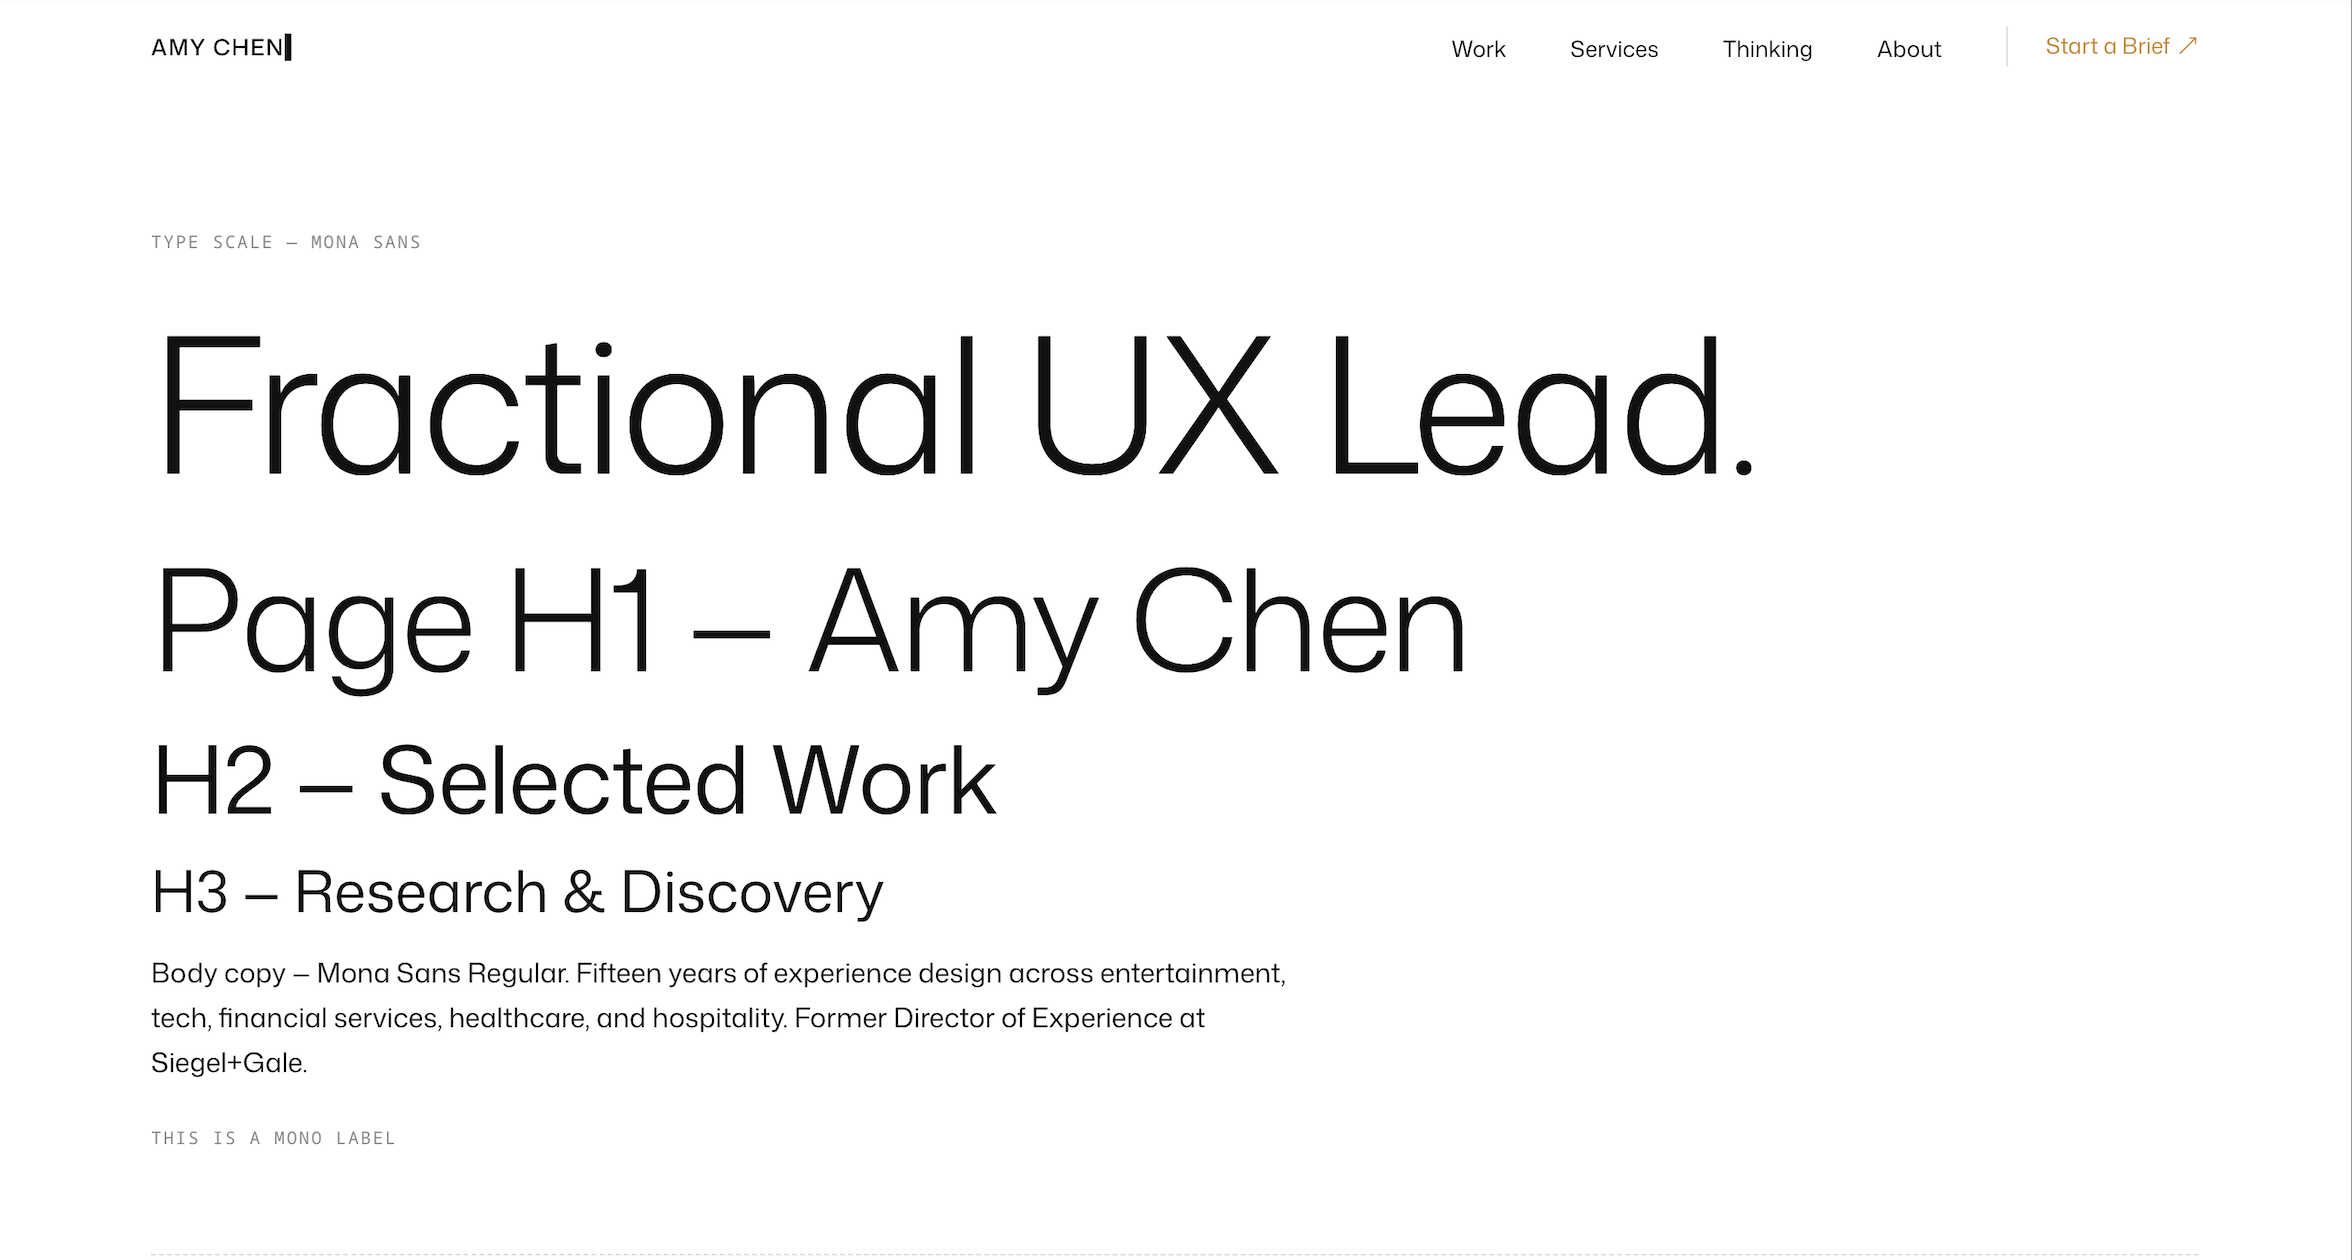Click the THIS IS A MONO LABEL text
2352x1260 pixels.
pos(273,1137)
